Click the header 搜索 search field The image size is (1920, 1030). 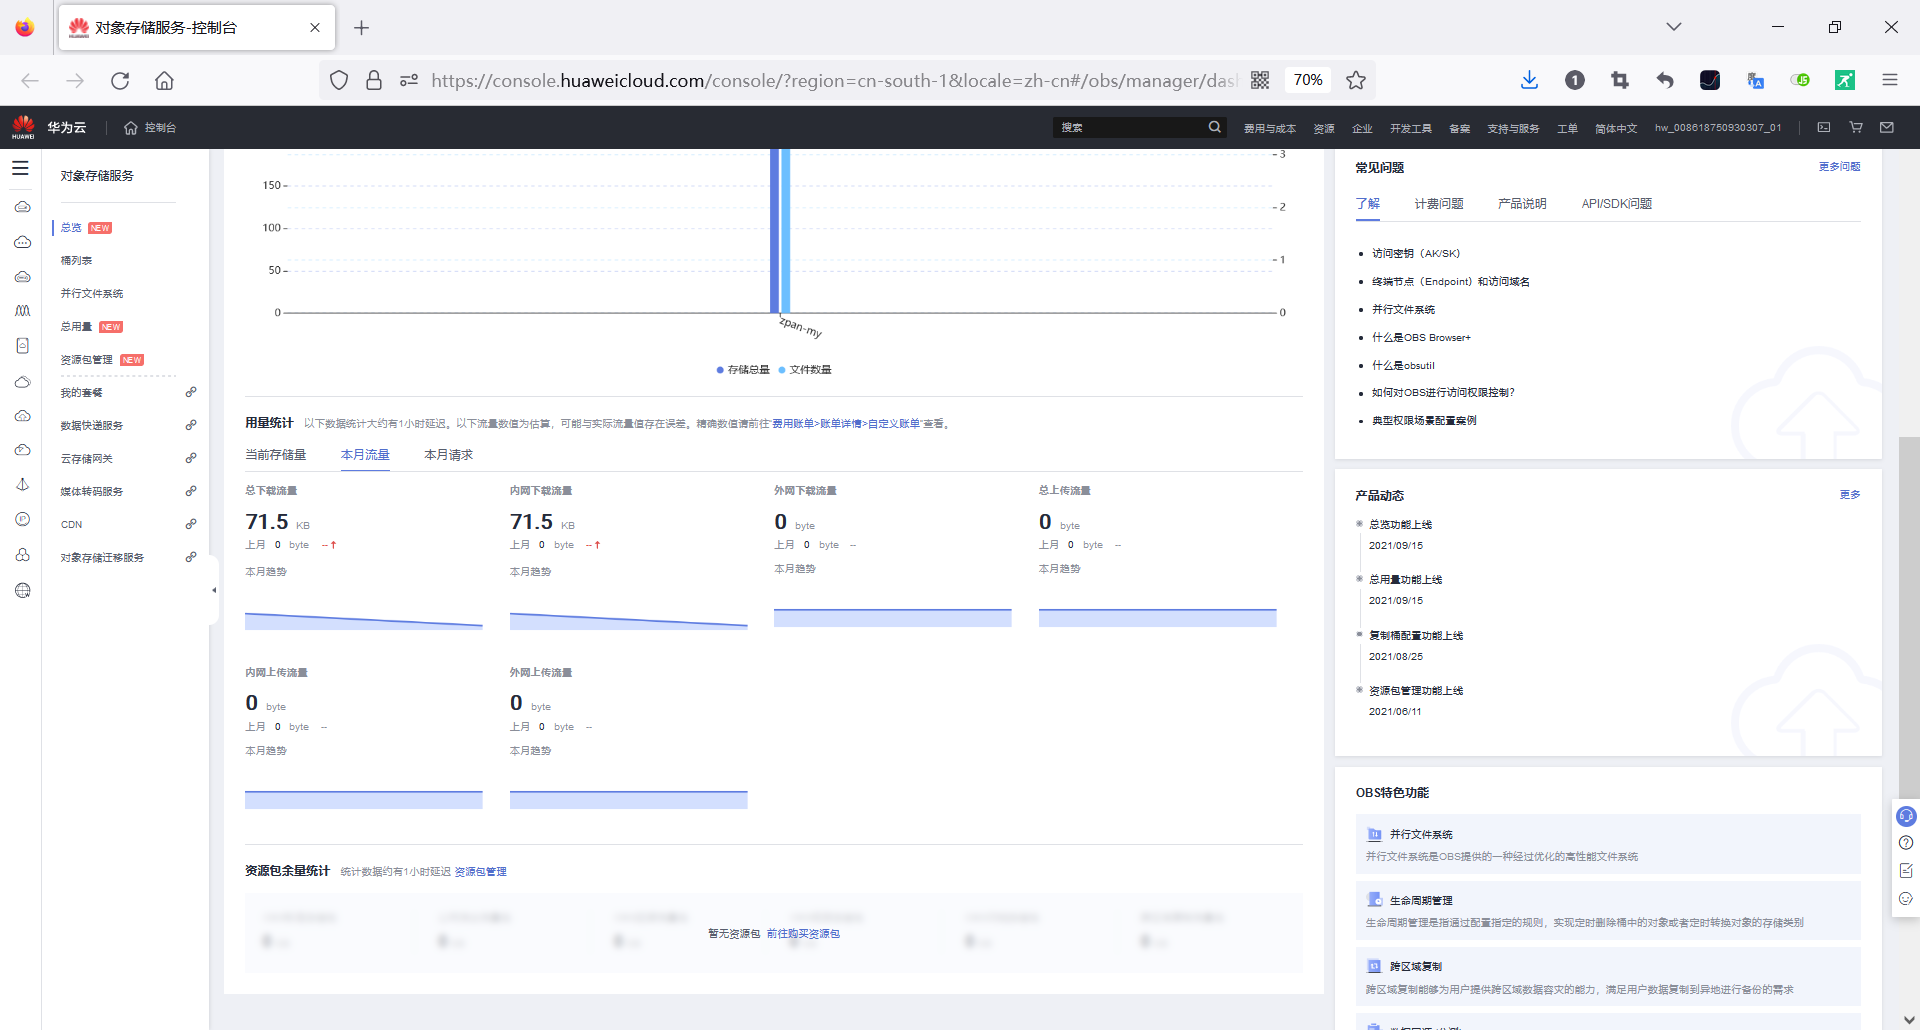(x=1130, y=127)
